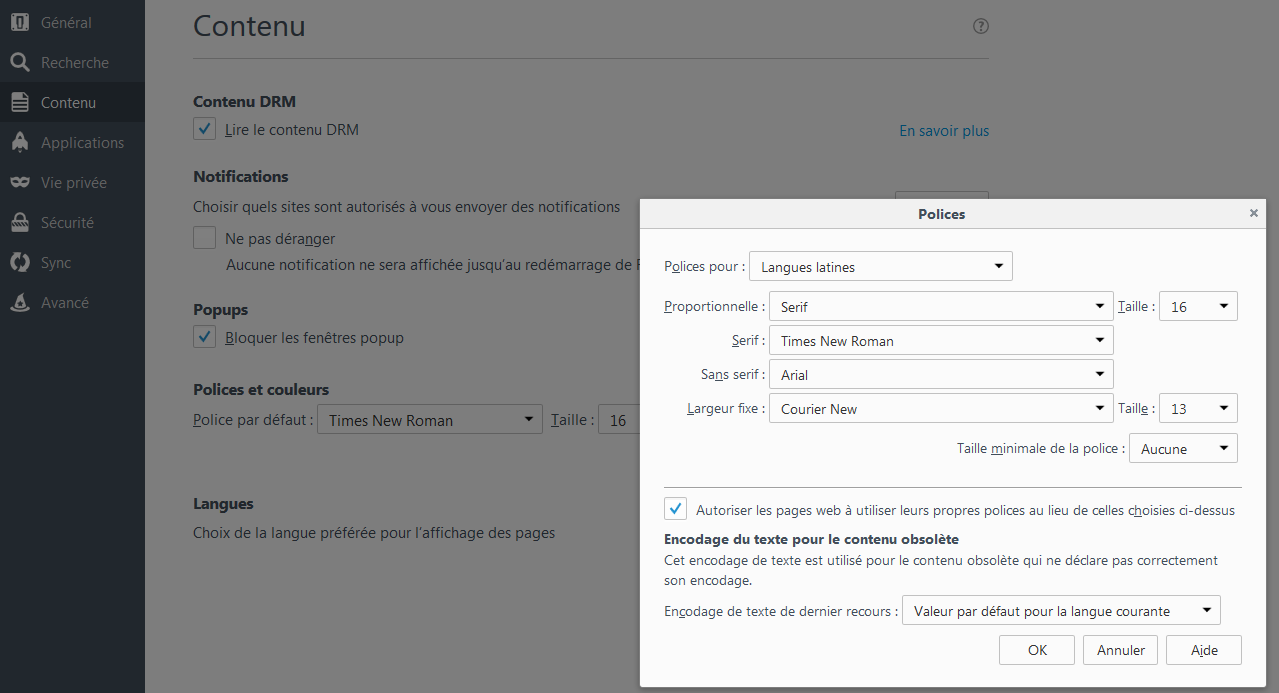Click the Recherche magnifier icon
The width and height of the screenshot is (1279, 693).
pyautogui.click(x=19, y=62)
